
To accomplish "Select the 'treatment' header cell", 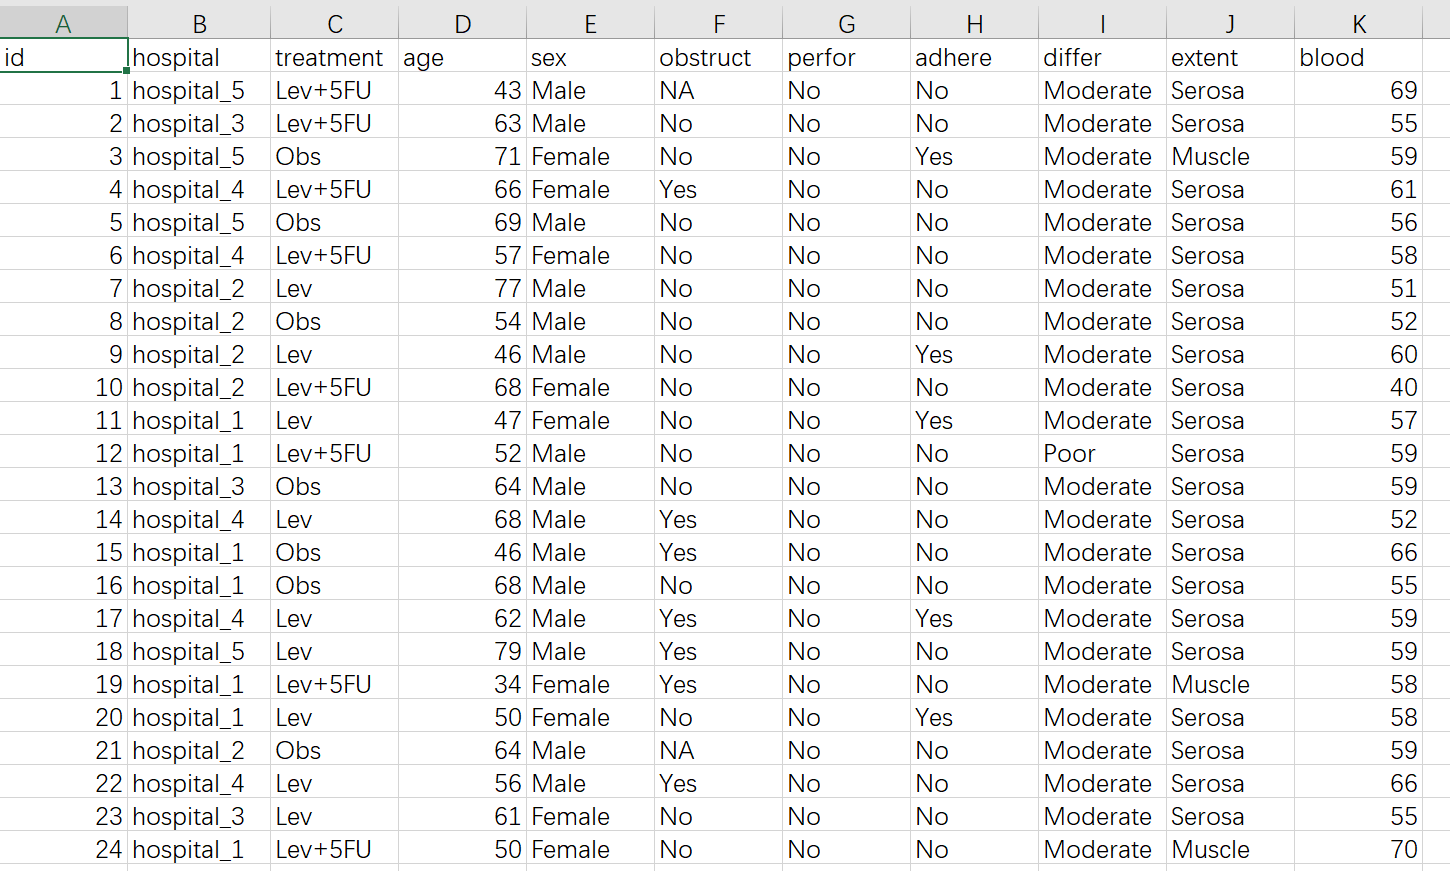I will [x=333, y=57].
